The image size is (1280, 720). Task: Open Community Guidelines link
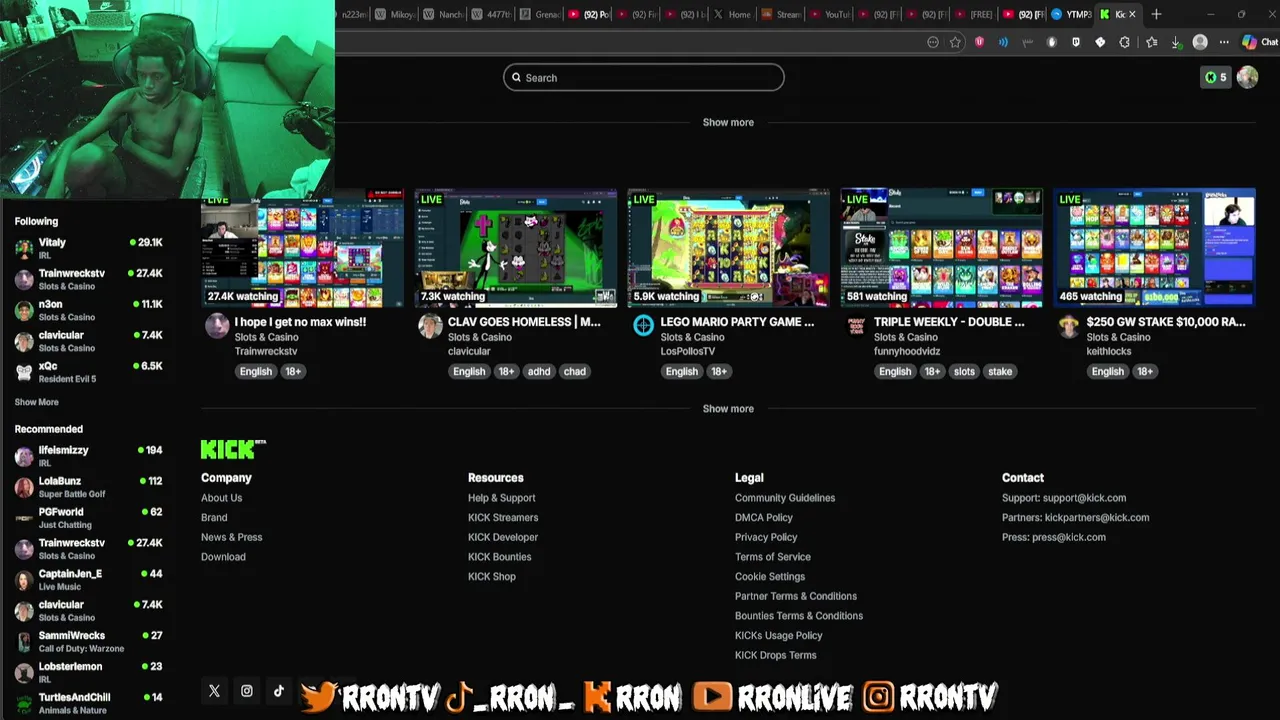click(x=785, y=498)
